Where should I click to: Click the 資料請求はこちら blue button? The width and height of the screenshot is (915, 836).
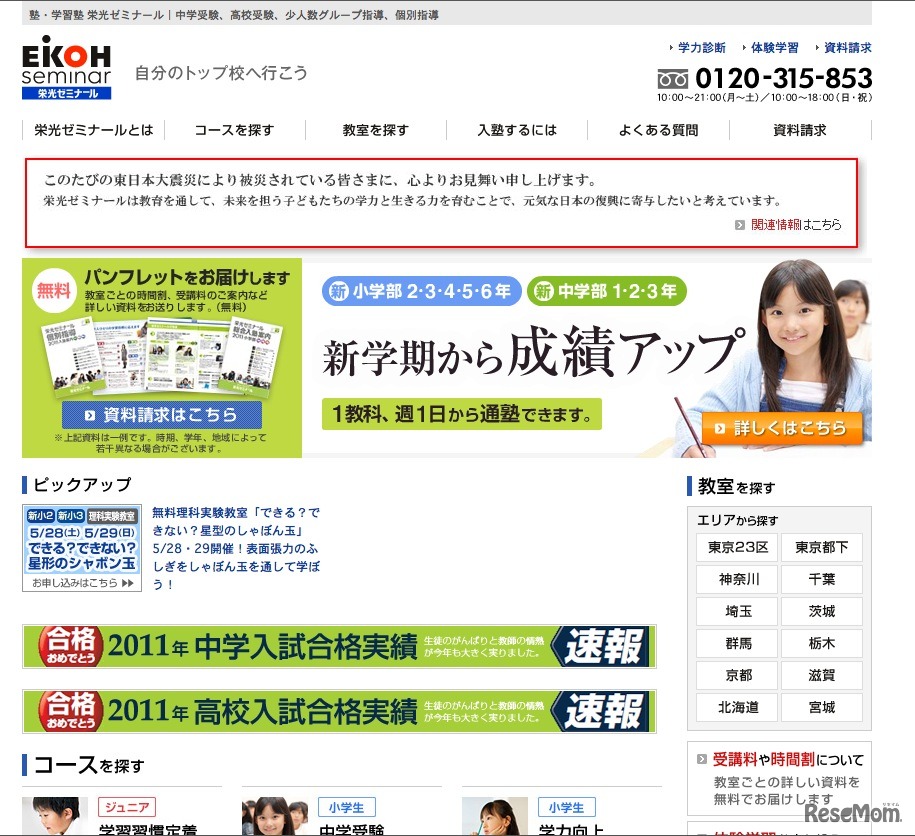click(162, 415)
